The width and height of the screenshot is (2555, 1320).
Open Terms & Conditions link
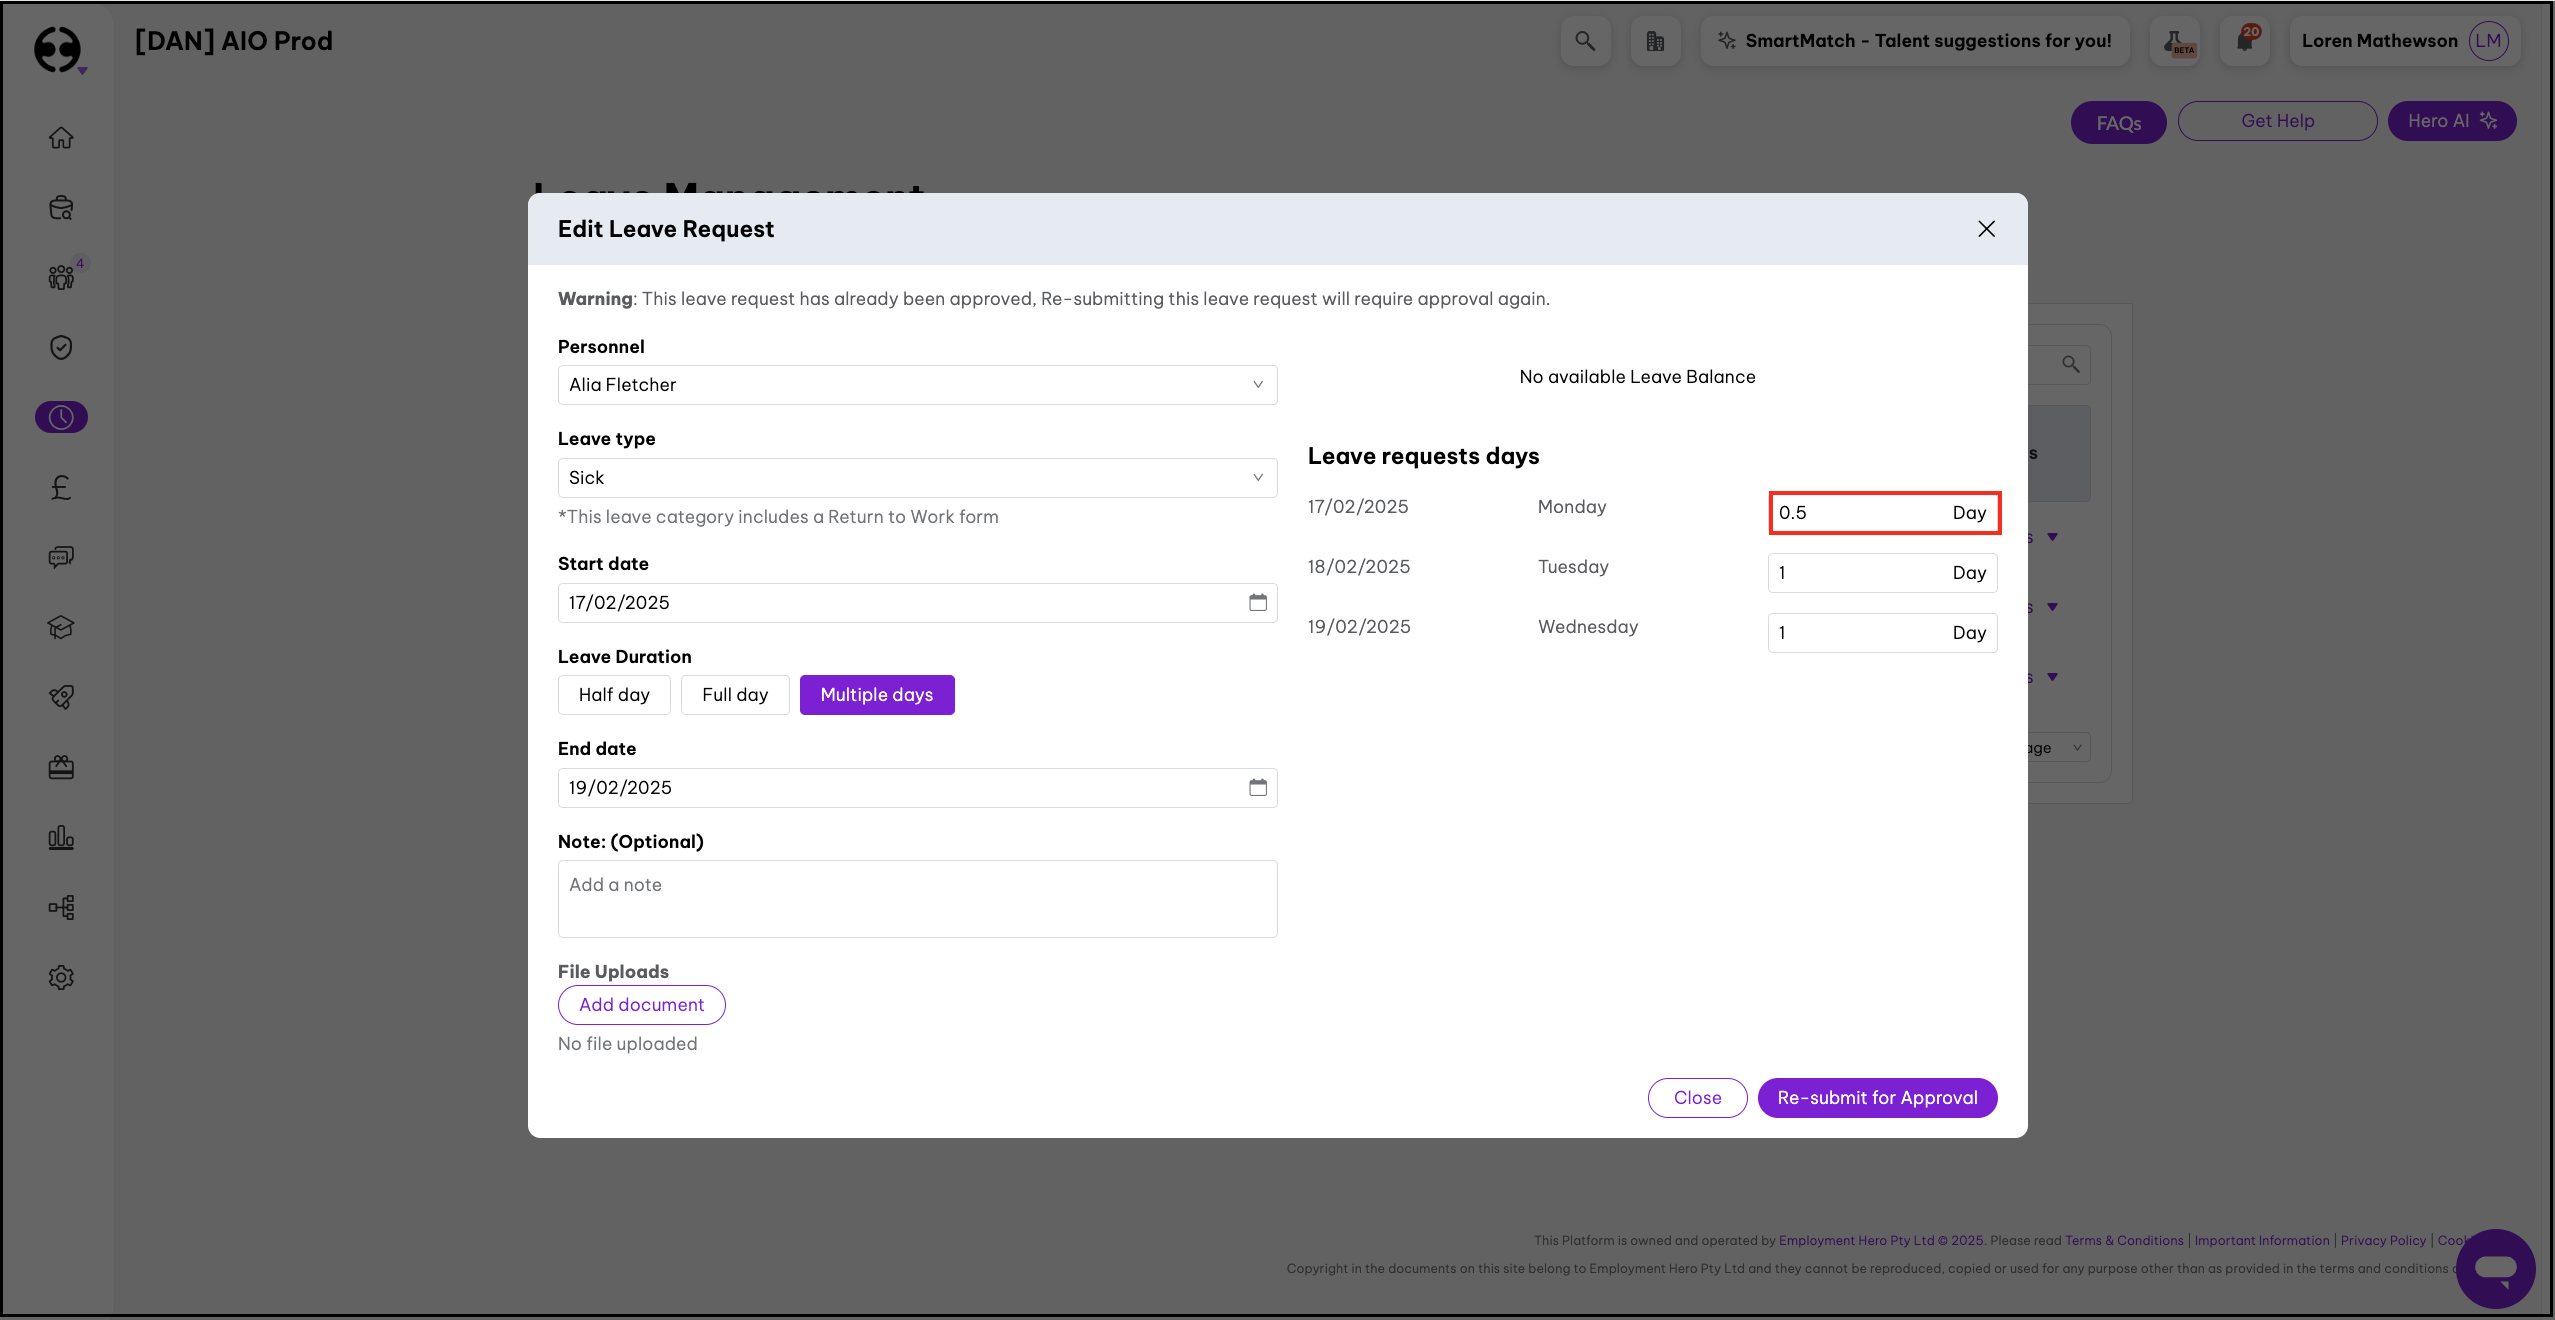[x=2124, y=1240]
